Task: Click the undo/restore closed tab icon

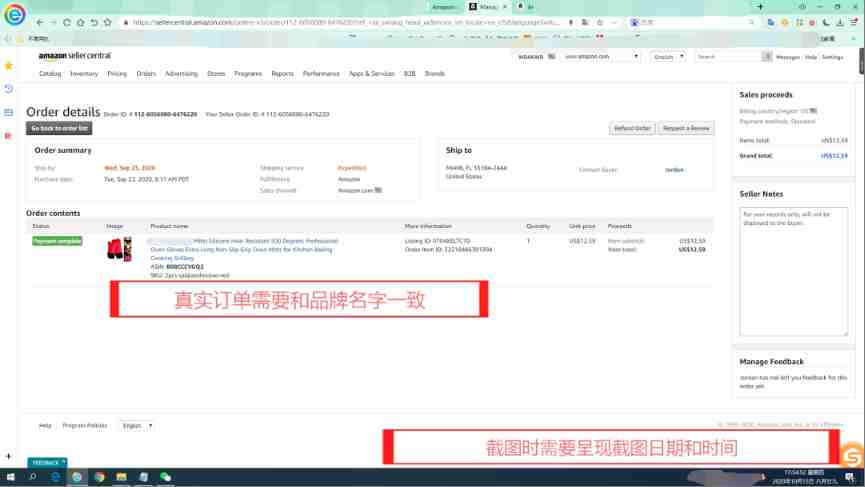Action: (x=94, y=23)
